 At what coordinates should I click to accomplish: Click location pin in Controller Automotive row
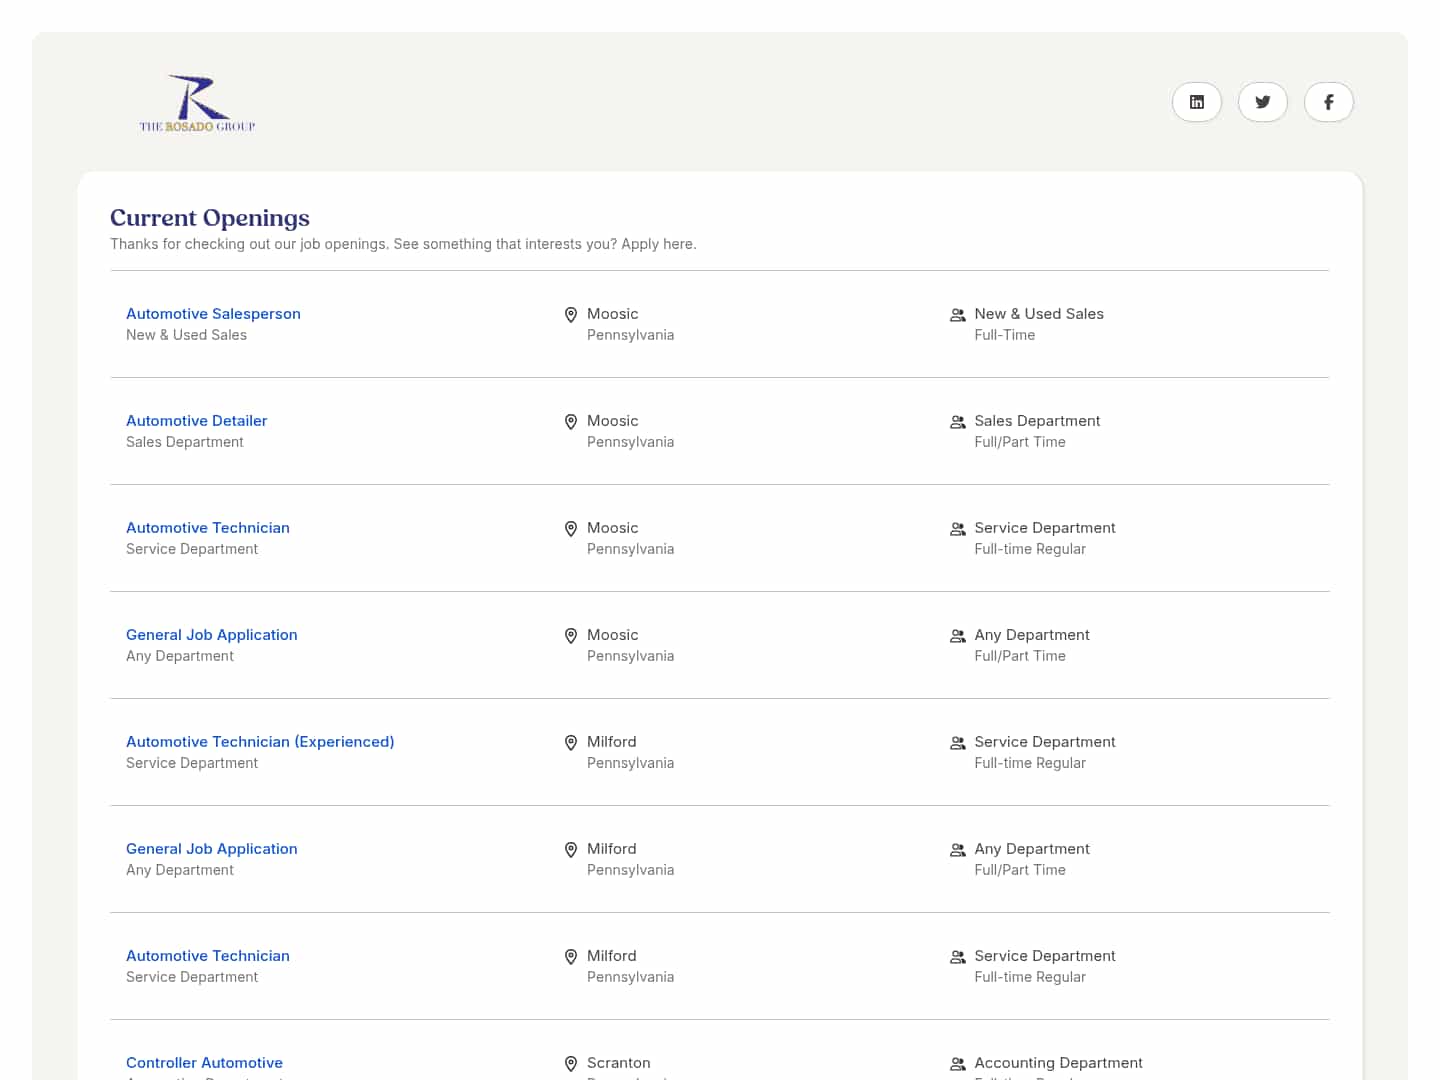coord(571,1064)
